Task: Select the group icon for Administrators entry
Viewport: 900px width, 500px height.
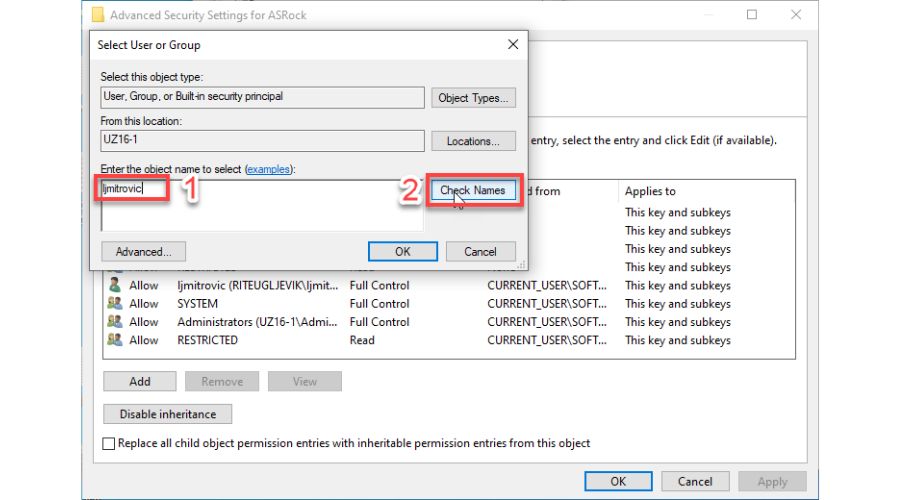Action: pos(115,321)
